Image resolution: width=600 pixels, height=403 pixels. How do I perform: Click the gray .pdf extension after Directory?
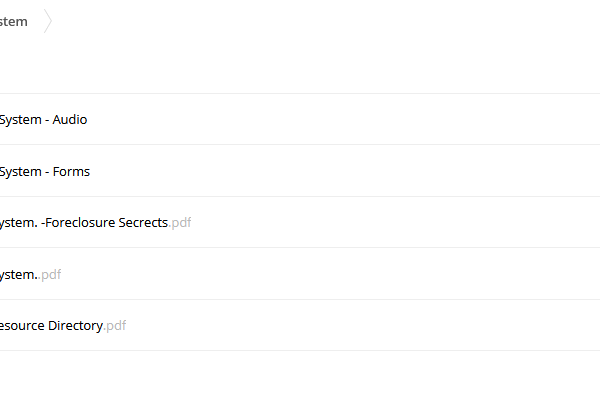coord(115,326)
